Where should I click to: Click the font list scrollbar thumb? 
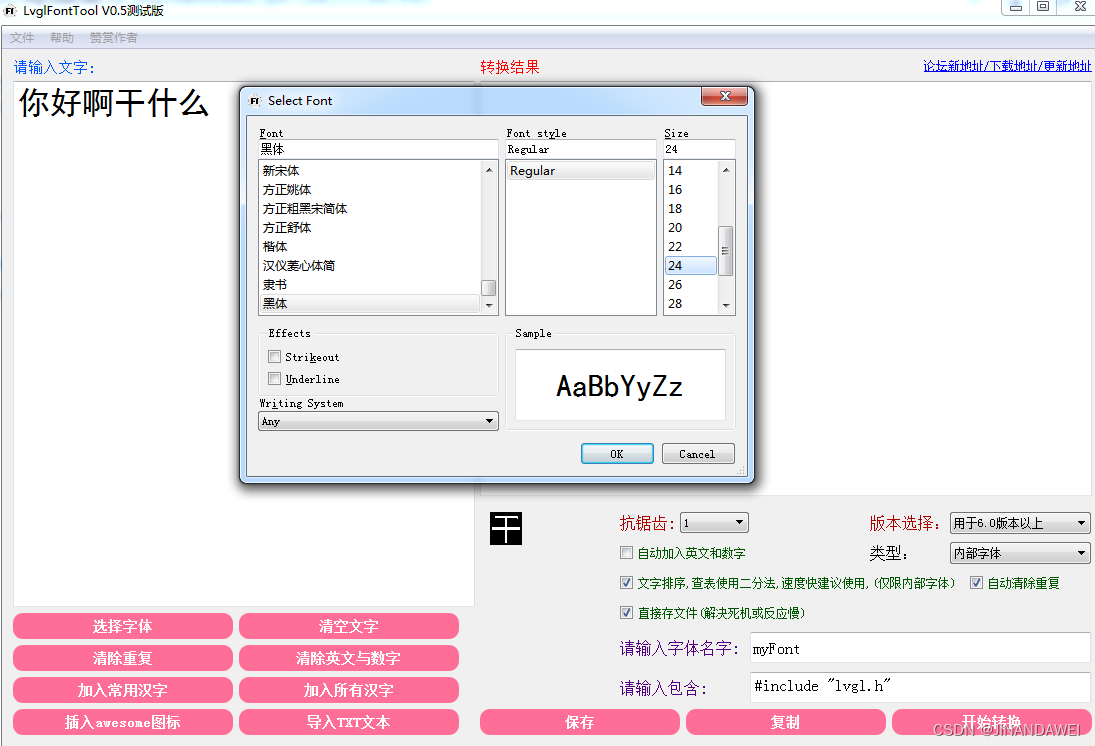click(489, 288)
